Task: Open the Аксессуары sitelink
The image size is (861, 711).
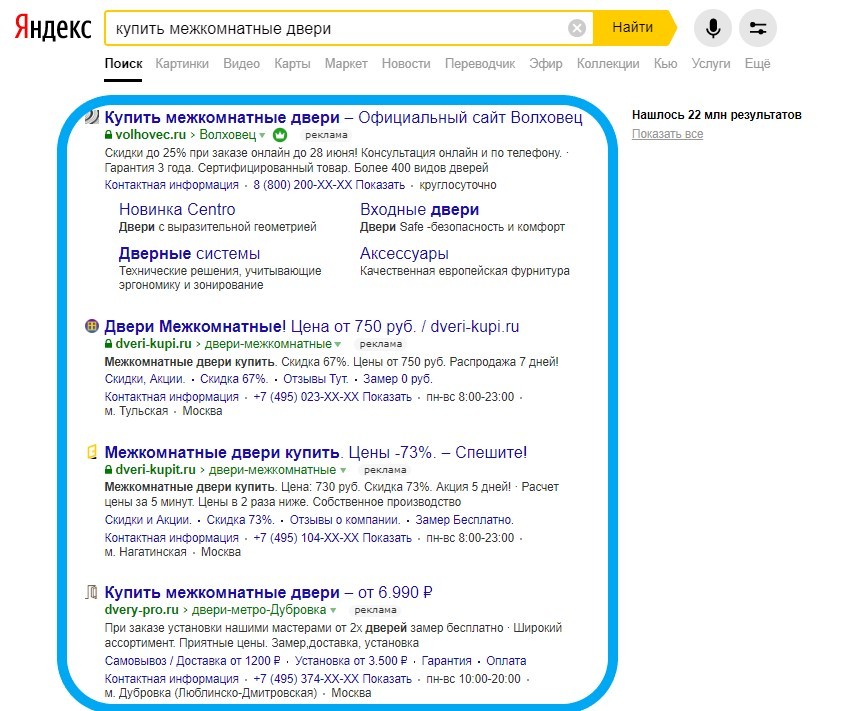Action: pyautogui.click(x=404, y=253)
